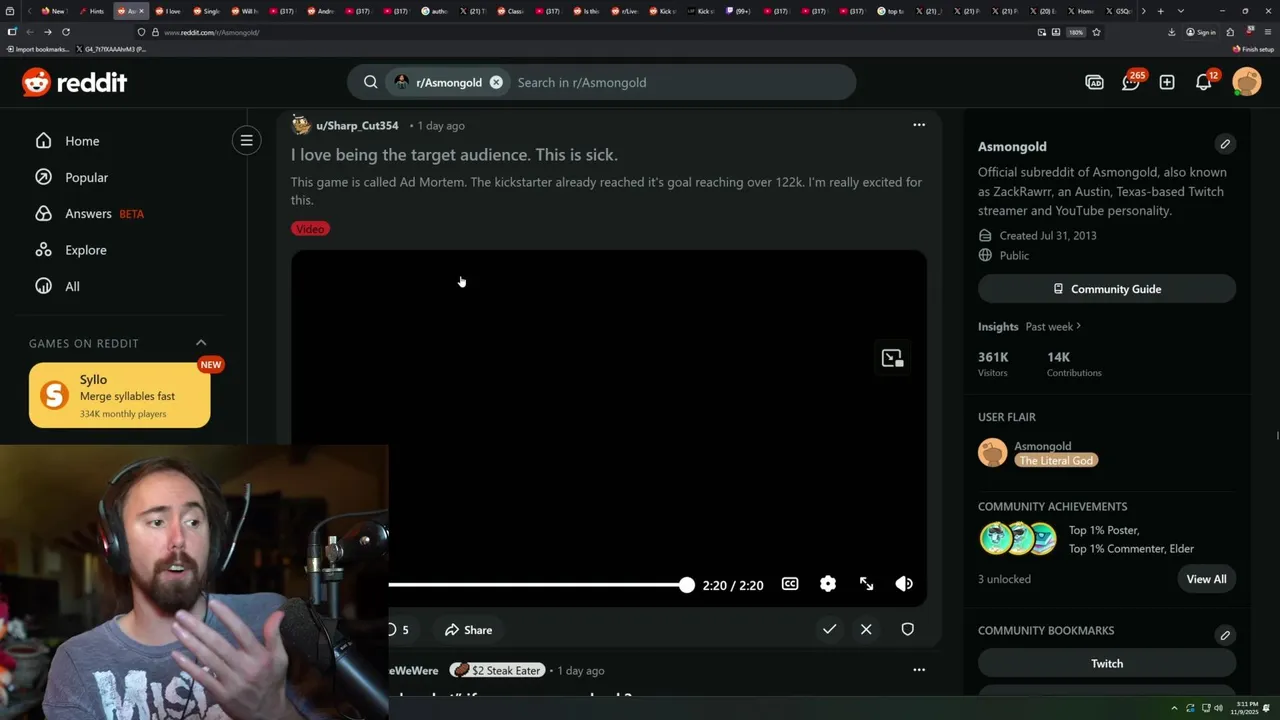Create a new post with plus icon
The height and width of the screenshot is (720, 1280).
1167,82
